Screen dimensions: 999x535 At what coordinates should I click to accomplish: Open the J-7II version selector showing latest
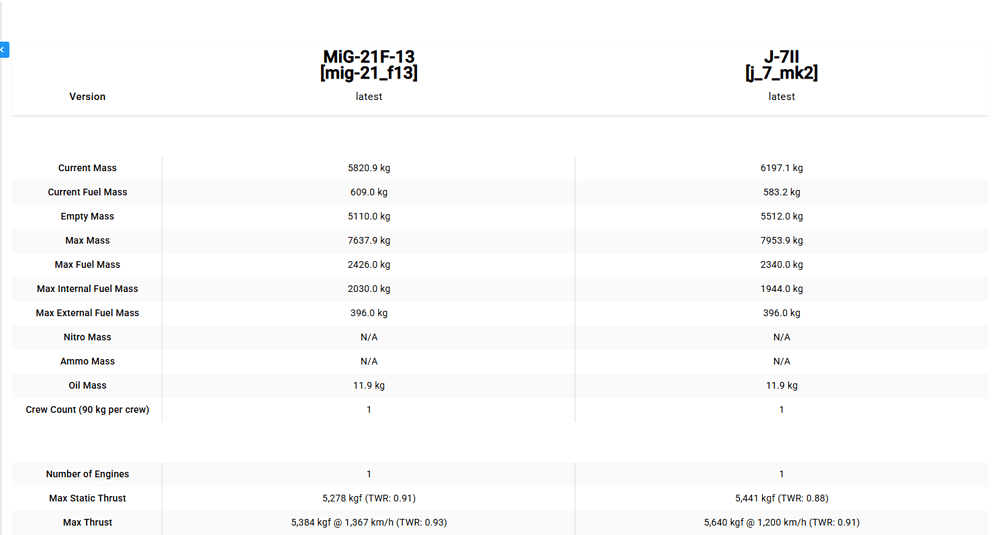[x=781, y=97]
